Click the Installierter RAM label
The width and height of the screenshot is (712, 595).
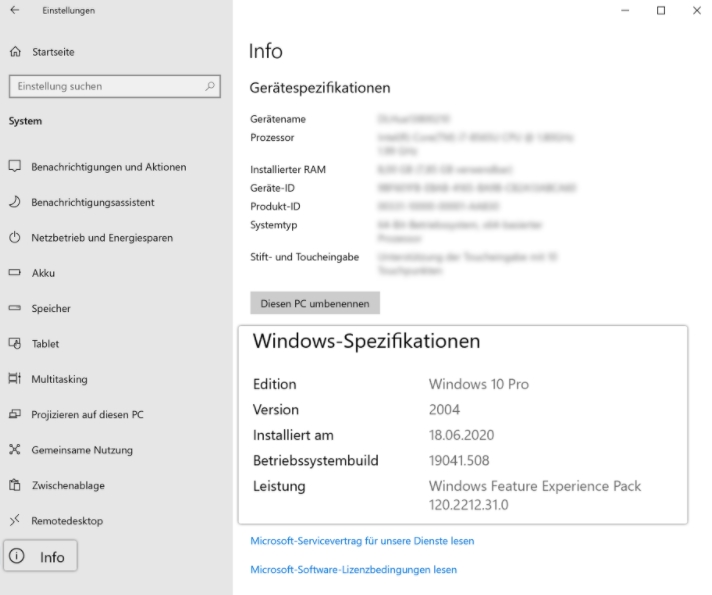(x=288, y=169)
